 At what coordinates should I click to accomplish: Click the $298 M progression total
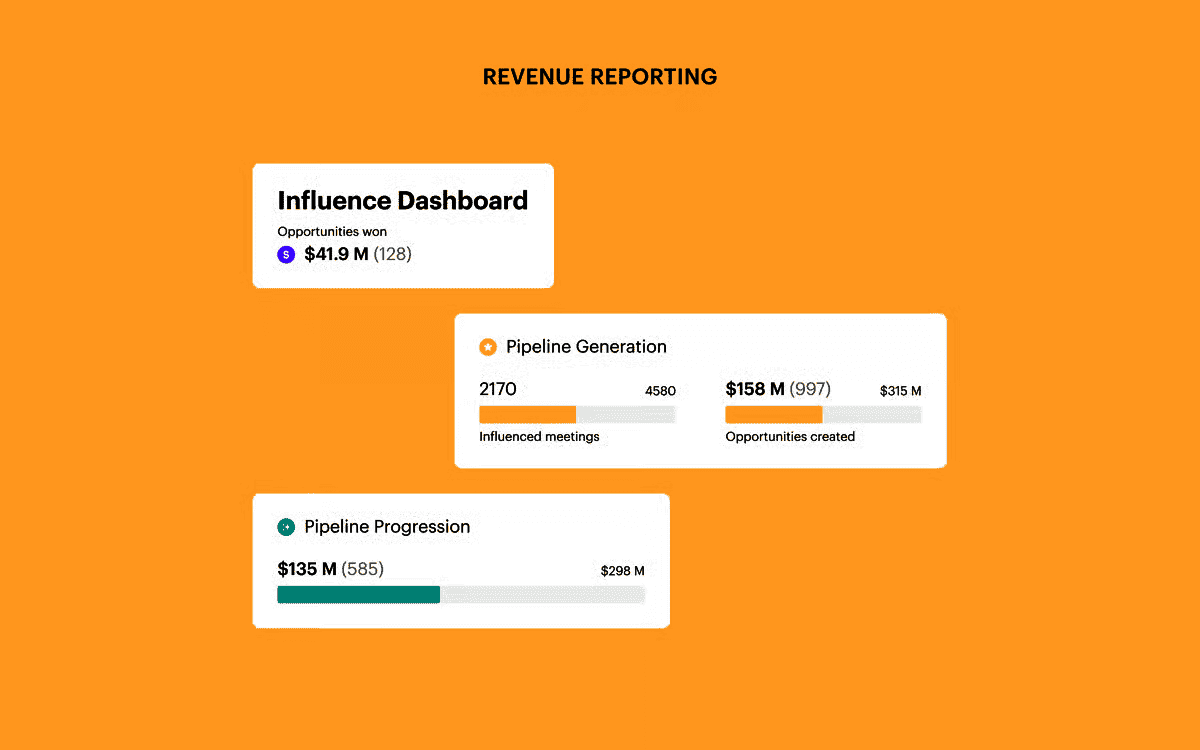pos(622,571)
